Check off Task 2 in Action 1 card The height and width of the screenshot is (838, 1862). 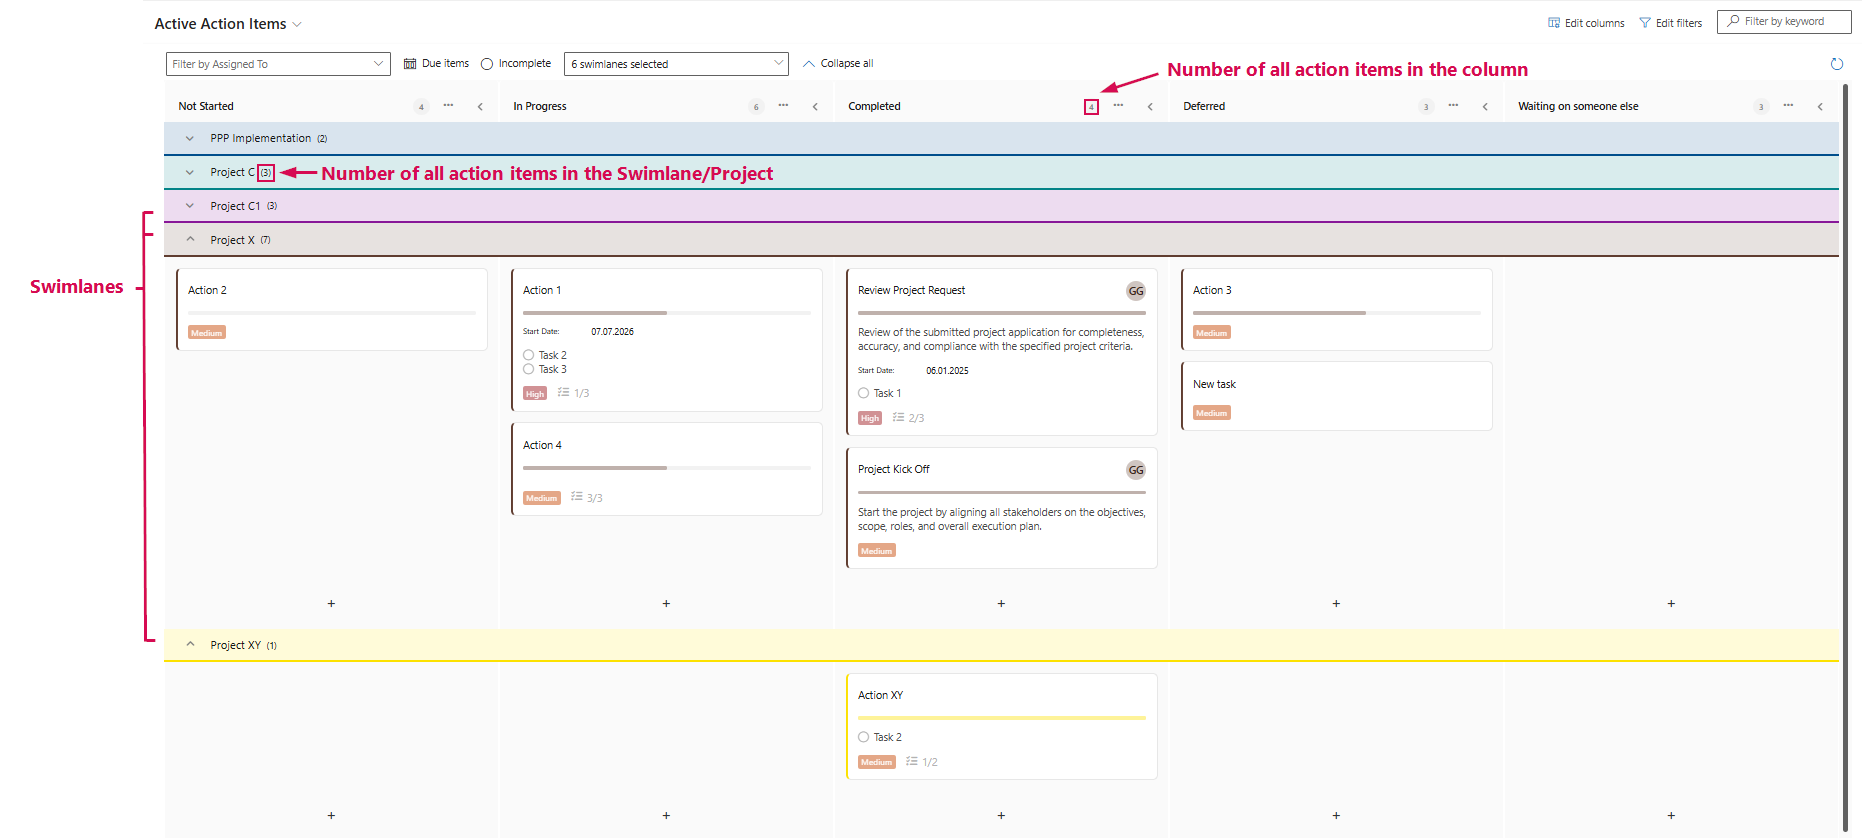529,355
